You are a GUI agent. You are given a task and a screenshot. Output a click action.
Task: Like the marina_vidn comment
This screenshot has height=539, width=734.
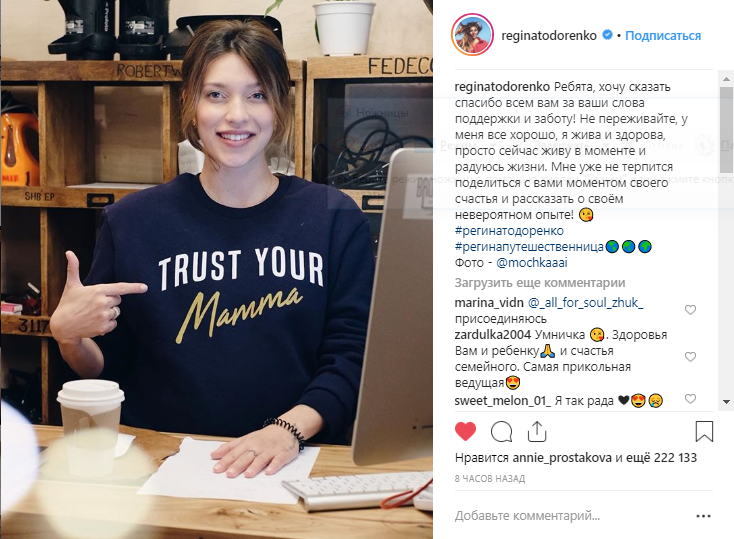point(690,310)
